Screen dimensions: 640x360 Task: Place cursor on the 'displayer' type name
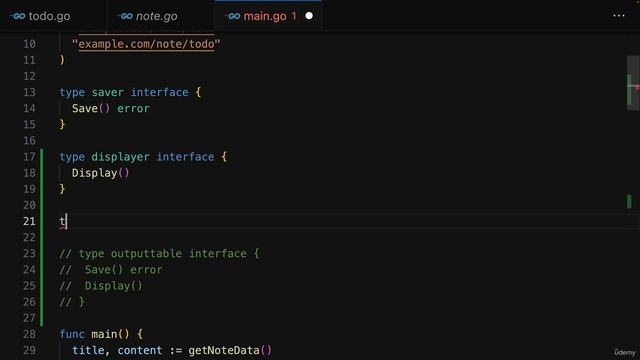pos(120,157)
